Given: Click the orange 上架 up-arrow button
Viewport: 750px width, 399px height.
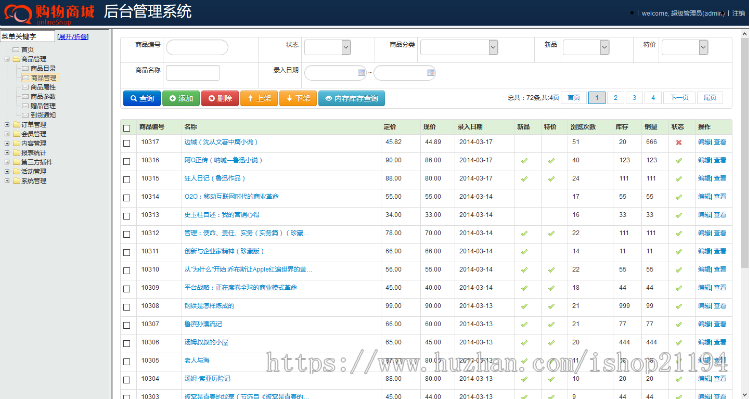Looking at the screenshot, I should (259, 98).
